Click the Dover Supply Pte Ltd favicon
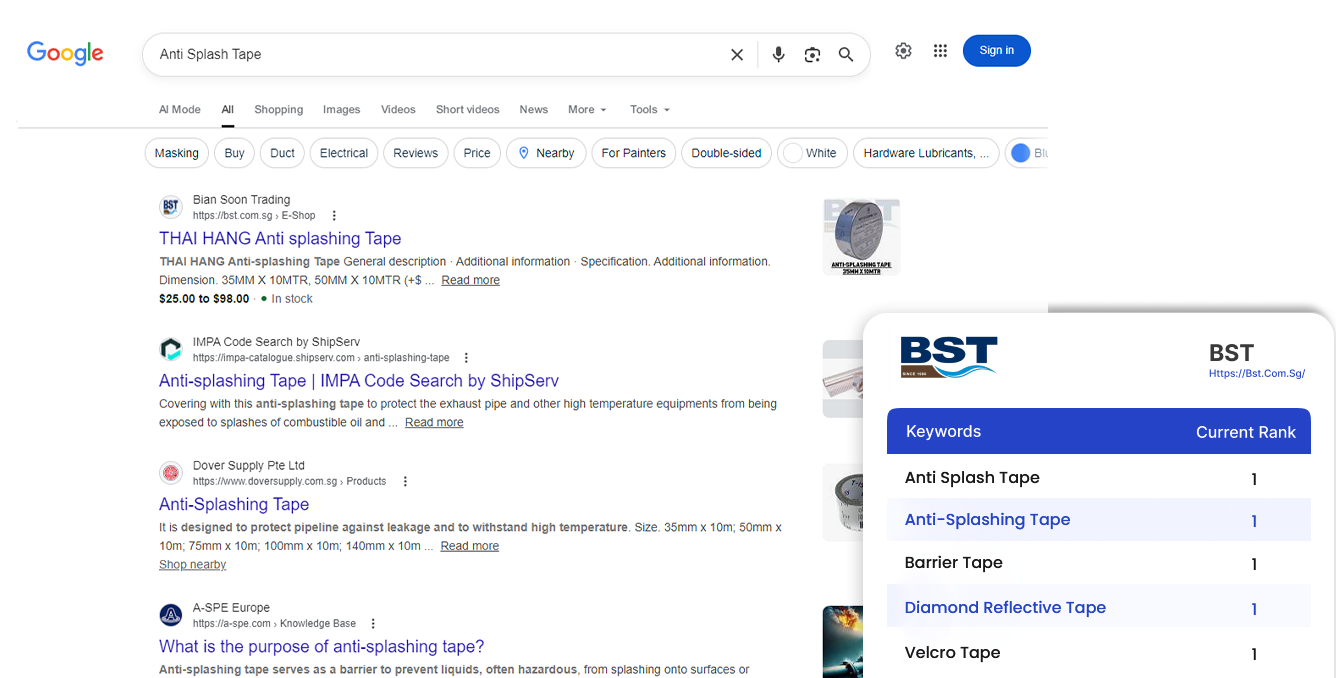 pyautogui.click(x=171, y=473)
